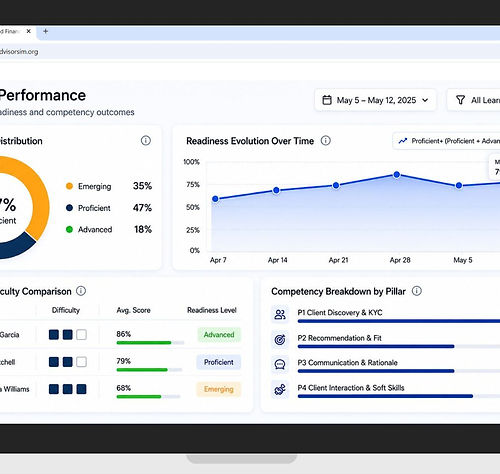The width and height of the screenshot is (500, 474).
Task: Open the Proficient+ metric selector dropdown
Action: [x=446, y=141]
